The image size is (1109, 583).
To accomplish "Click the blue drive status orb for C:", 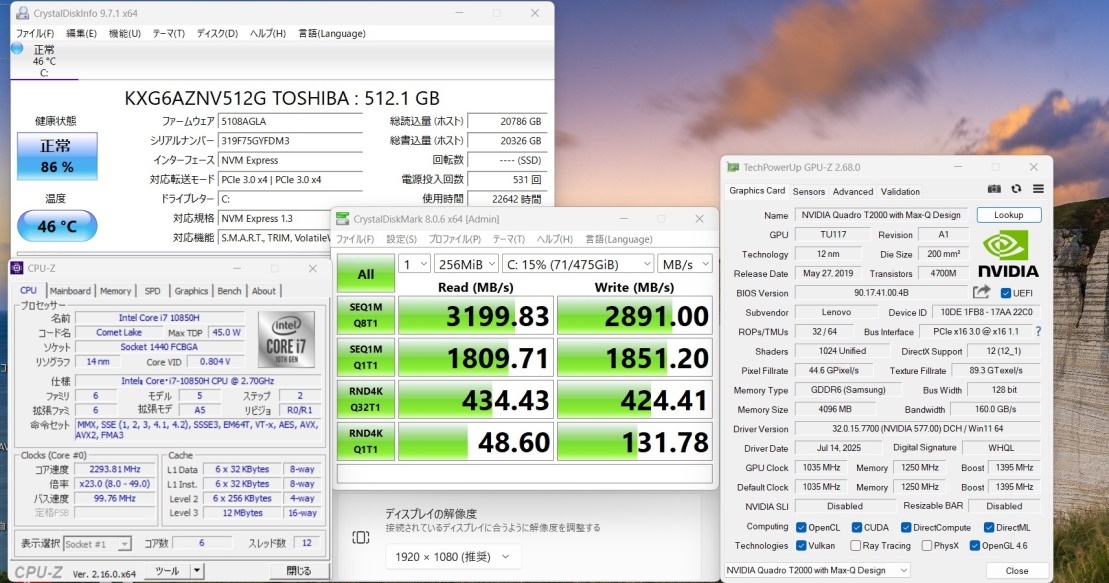I will click(x=17, y=48).
